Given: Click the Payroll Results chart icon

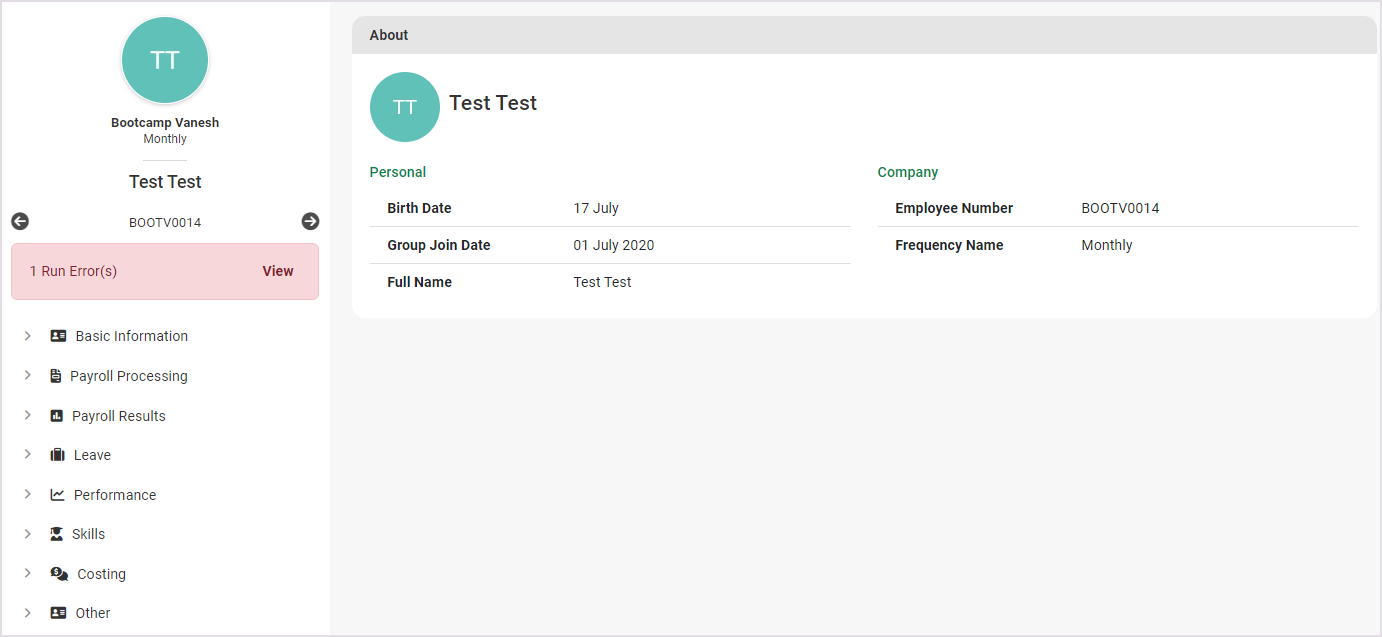Looking at the screenshot, I should tap(57, 416).
